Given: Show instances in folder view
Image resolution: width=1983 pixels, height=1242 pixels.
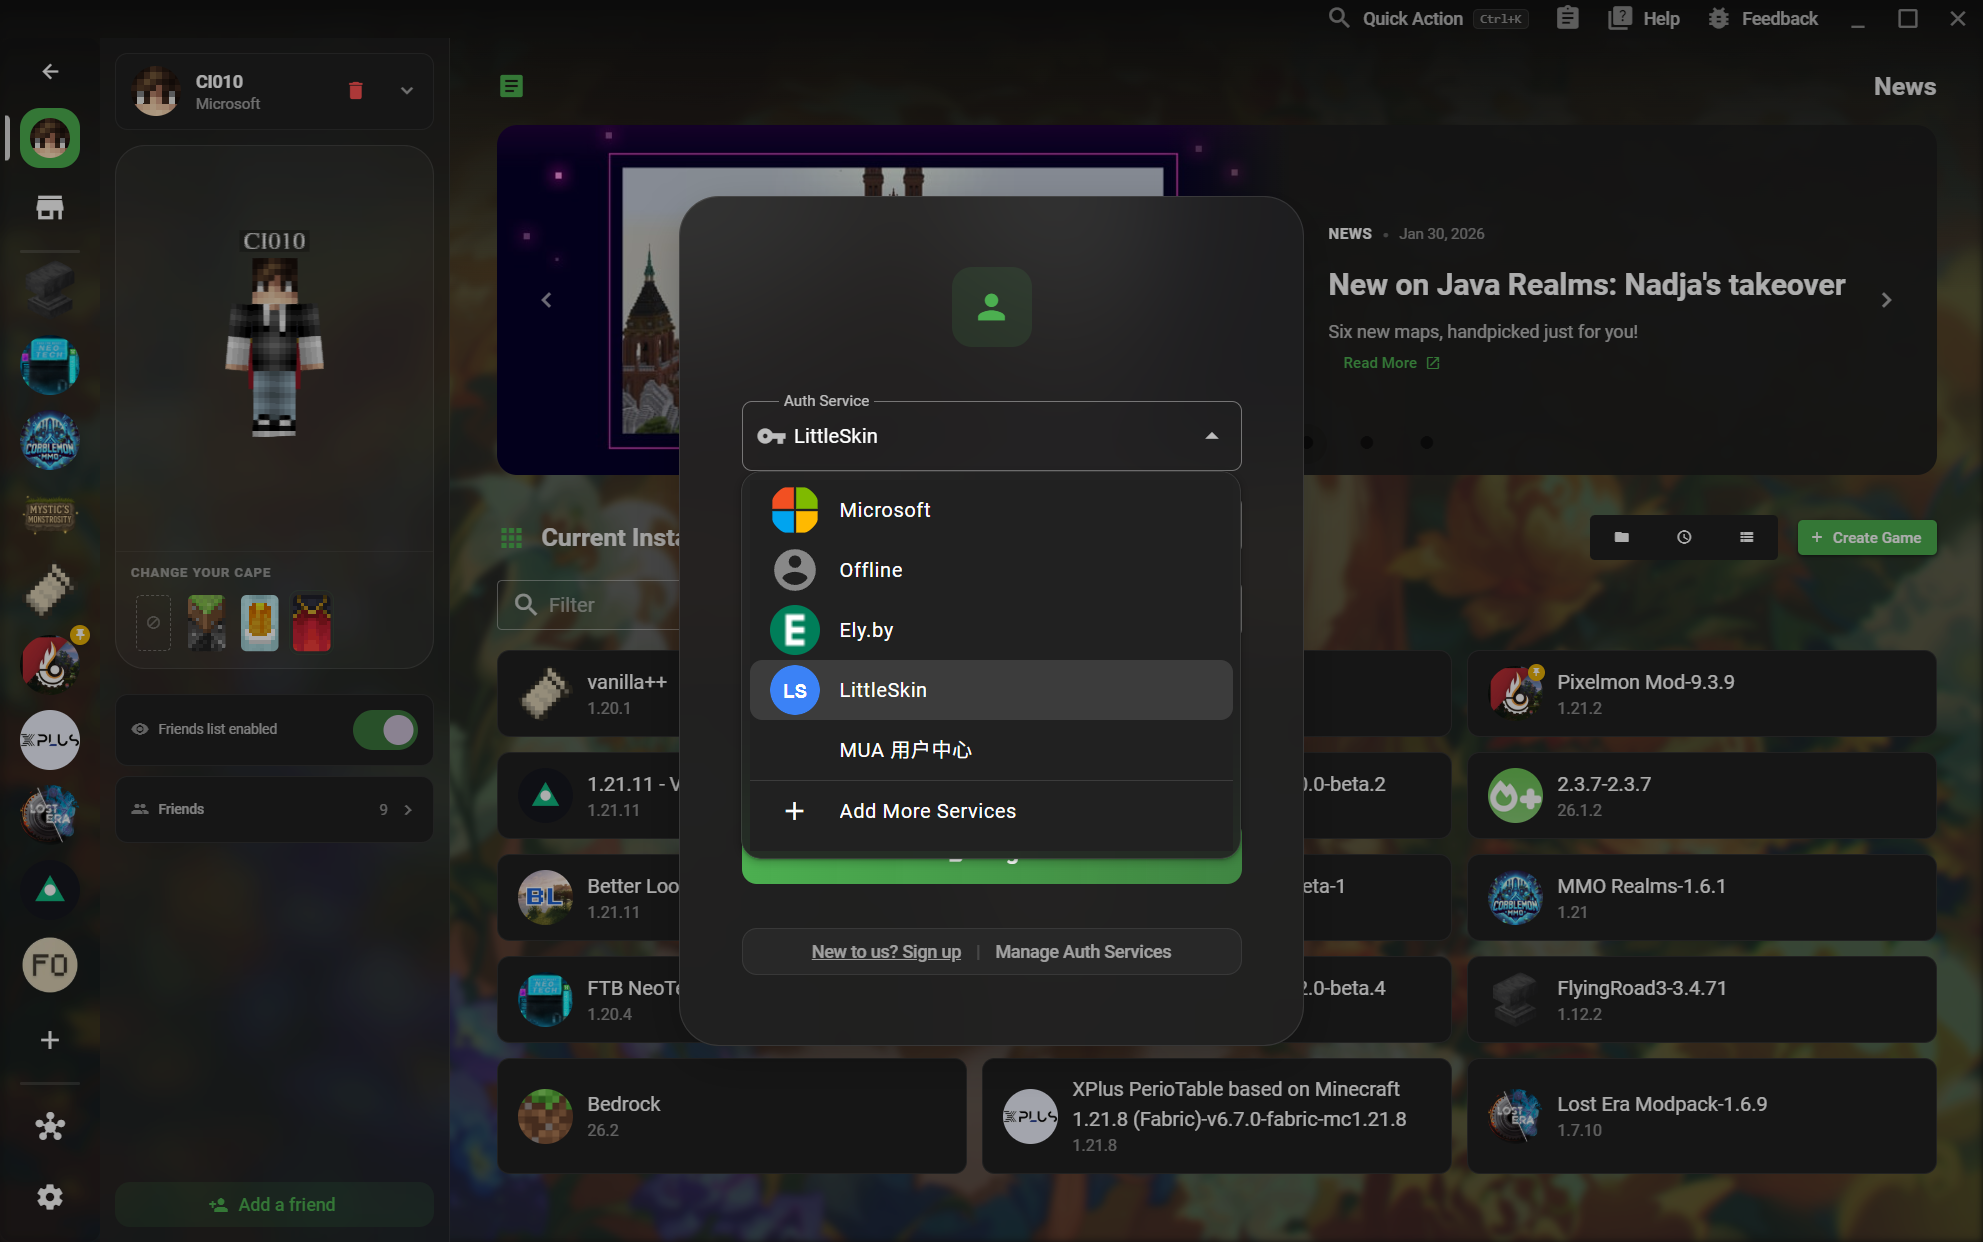Looking at the screenshot, I should point(1621,538).
